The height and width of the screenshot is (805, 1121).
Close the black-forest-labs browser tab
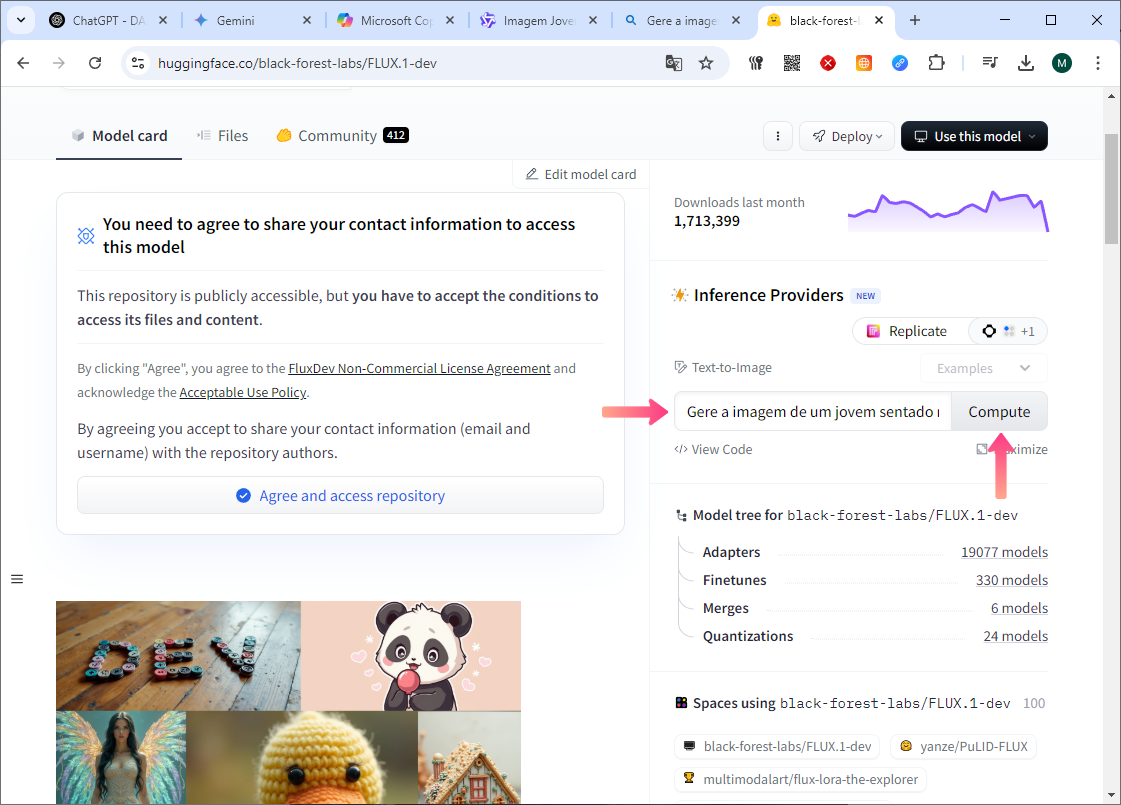click(x=879, y=21)
